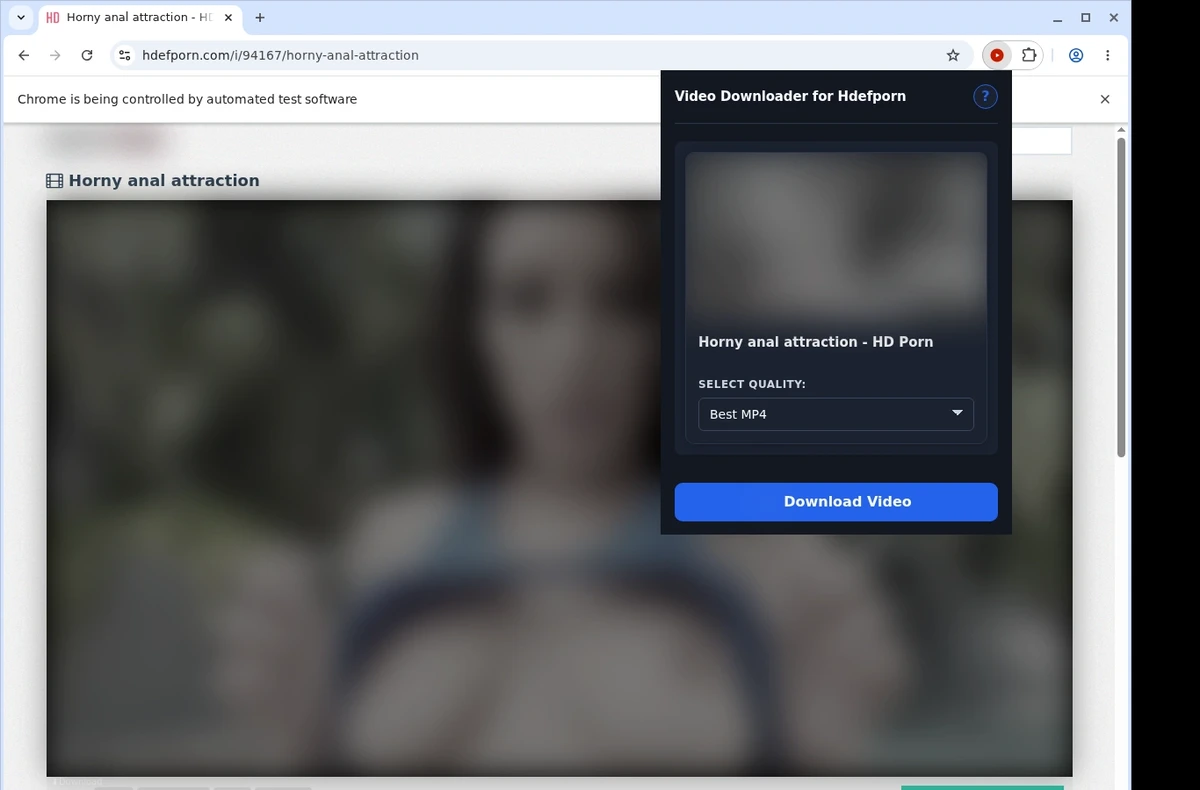This screenshot has width=1200, height=790.
Task: Minimize the Chrome window
Action: tap(1058, 18)
